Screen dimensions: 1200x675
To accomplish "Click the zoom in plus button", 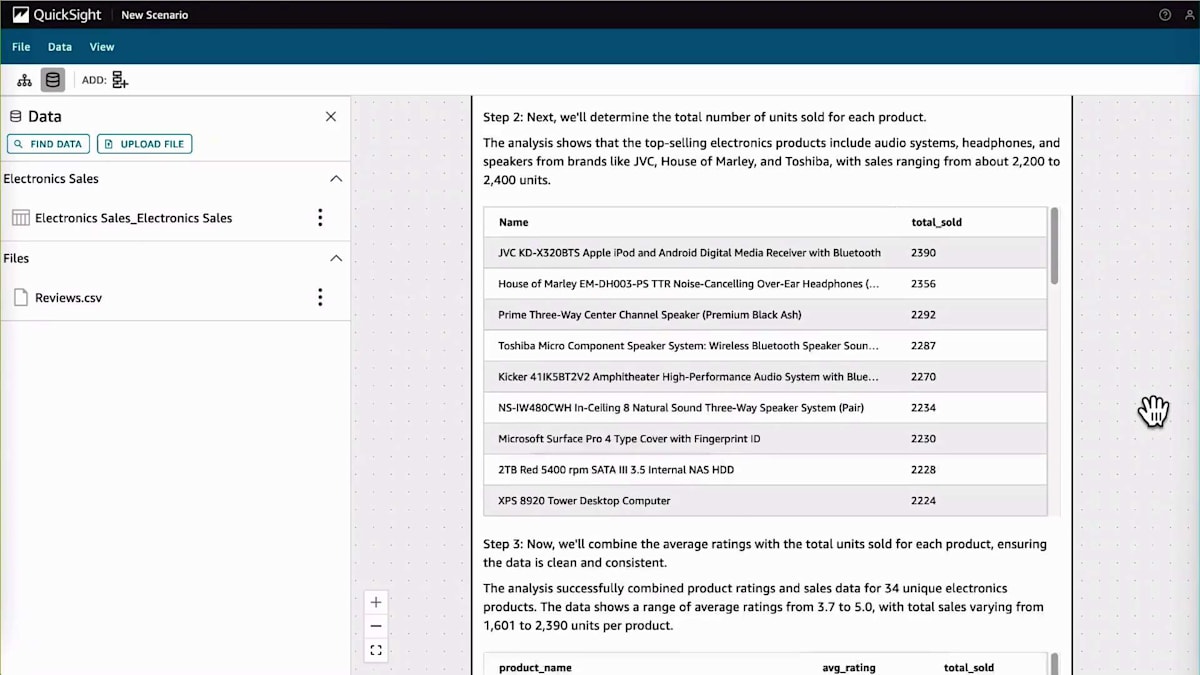I will (x=376, y=602).
